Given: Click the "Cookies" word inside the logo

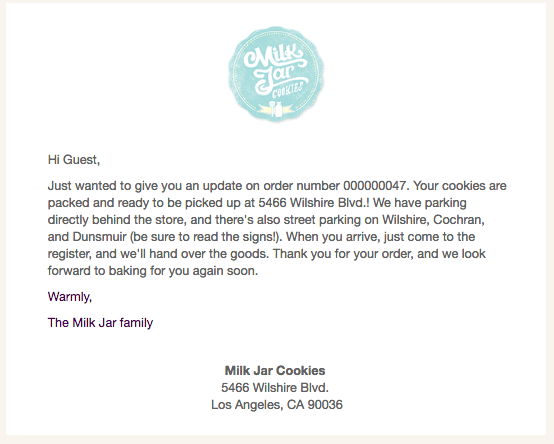Looking at the screenshot, I should [x=288, y=90].
